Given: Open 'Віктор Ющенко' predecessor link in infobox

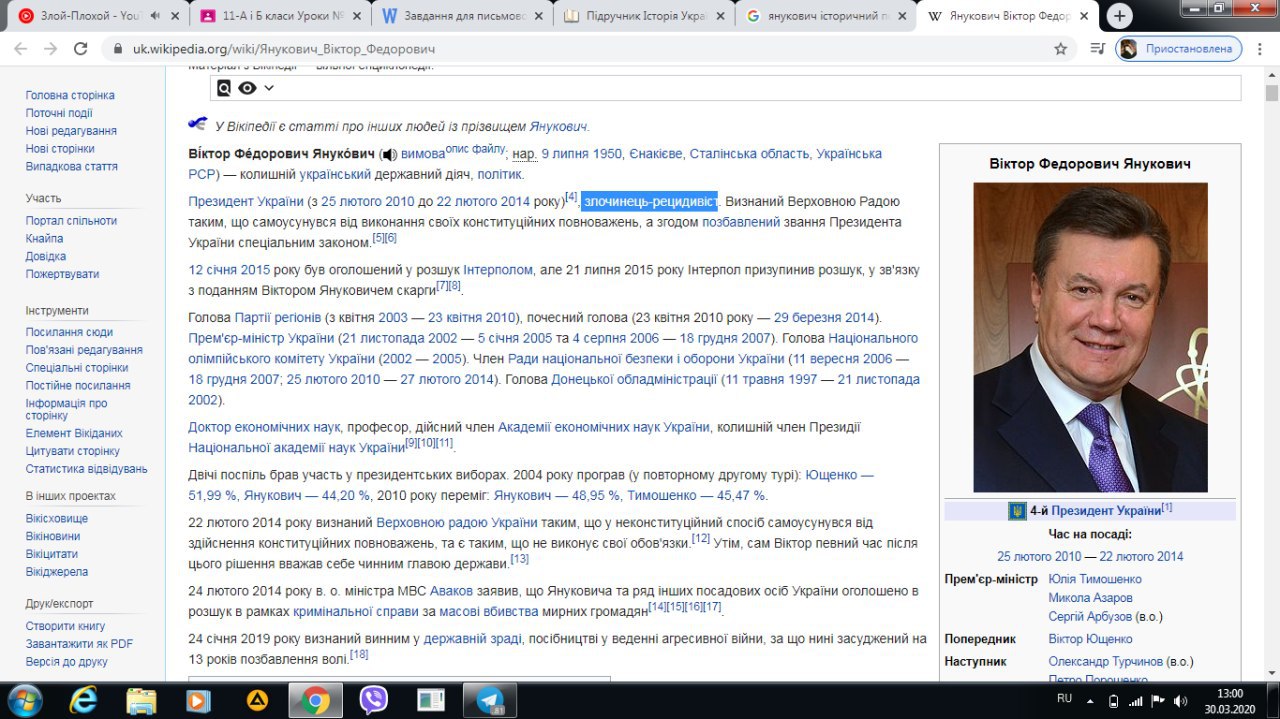Looking at the screenshot, I should pyautogui.click(x=1091, y=639).
